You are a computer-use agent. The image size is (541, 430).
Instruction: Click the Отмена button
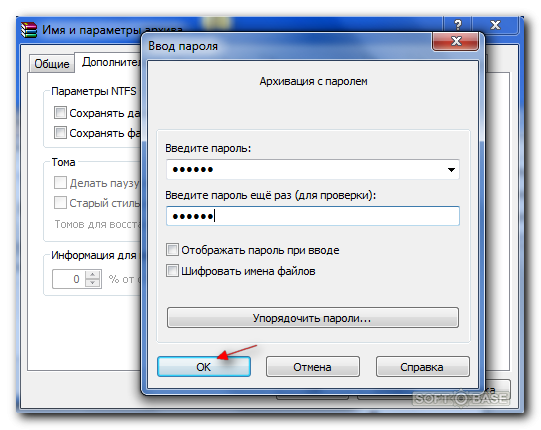point(313,367)
